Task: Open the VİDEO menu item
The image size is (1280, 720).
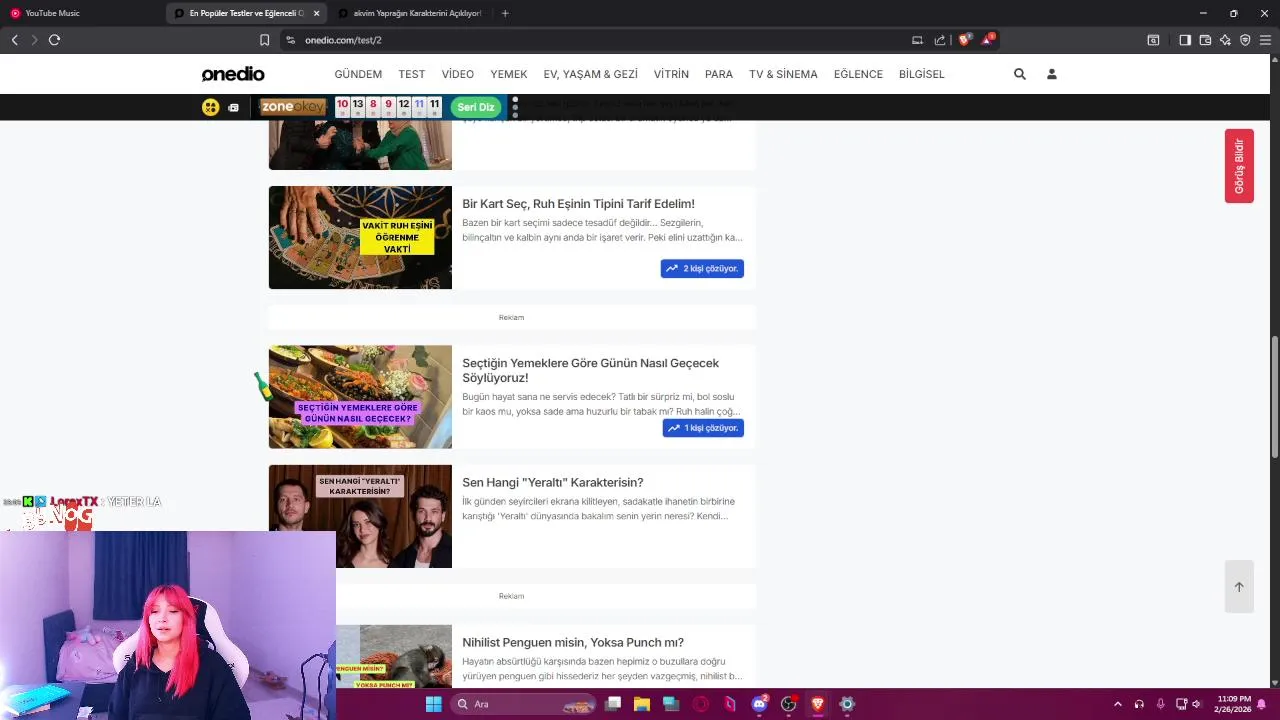Action: (458, 74)
